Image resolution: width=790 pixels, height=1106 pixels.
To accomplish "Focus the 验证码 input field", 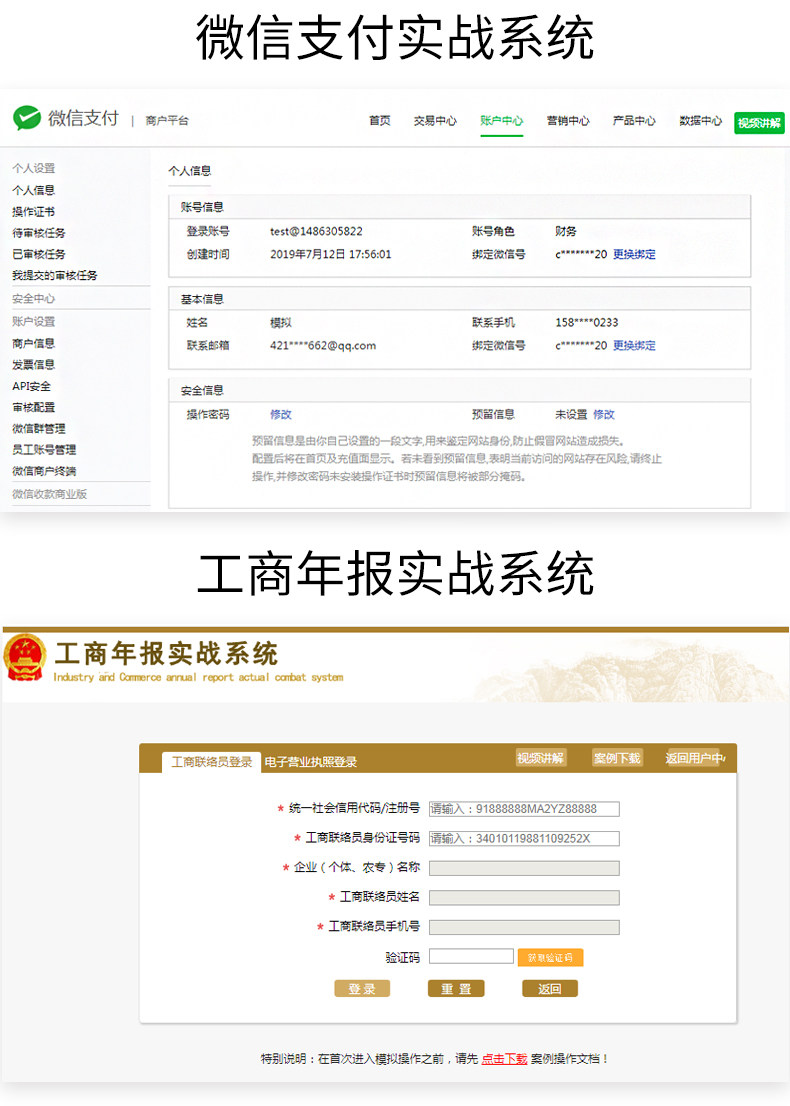I will (471, 956).
